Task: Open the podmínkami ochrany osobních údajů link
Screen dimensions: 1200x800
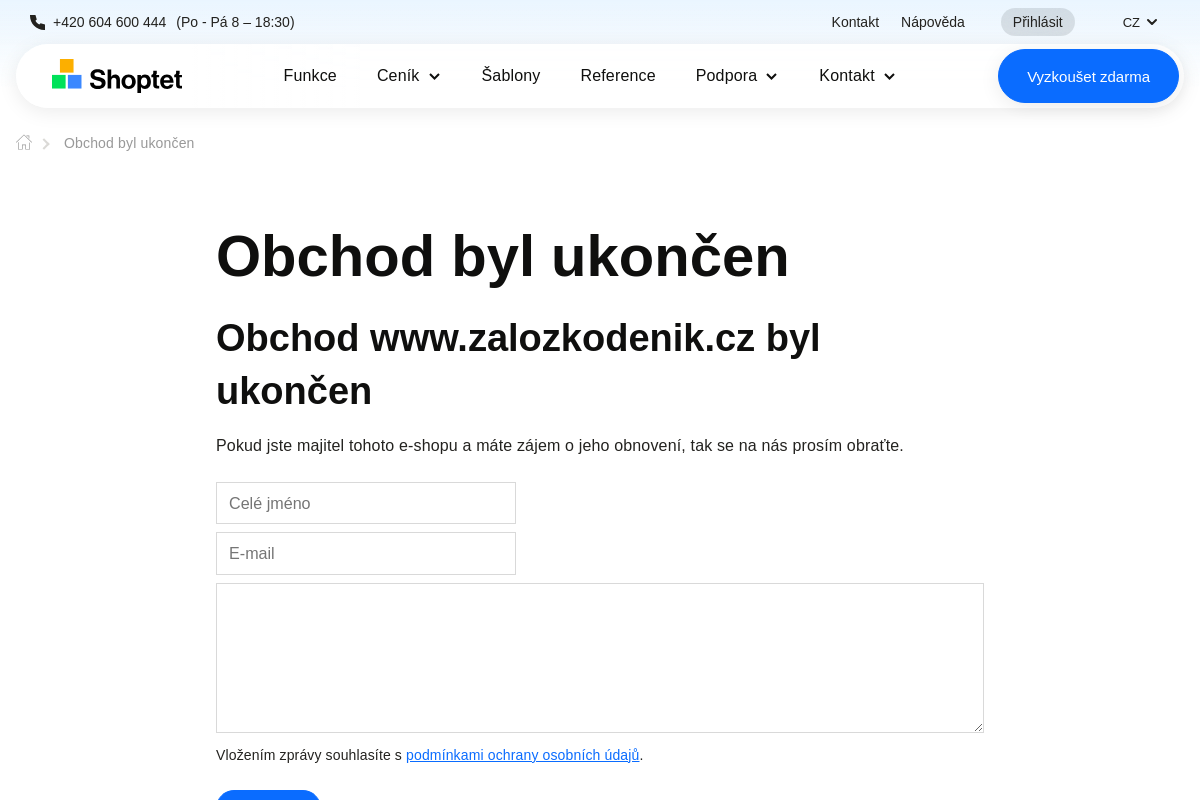Action: (522, 755)
